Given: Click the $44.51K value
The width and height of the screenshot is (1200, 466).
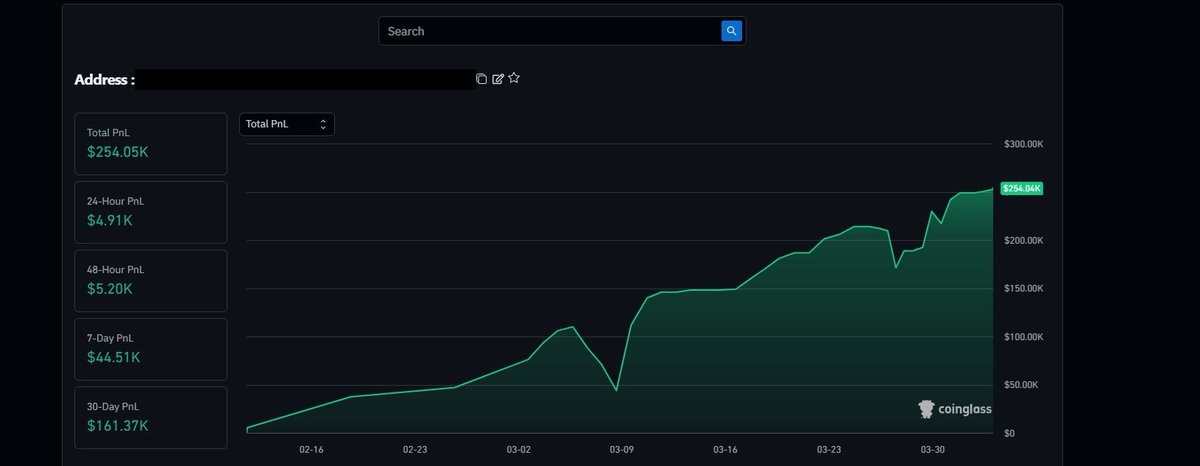Looking at the screenshot, I should point(114,357).
